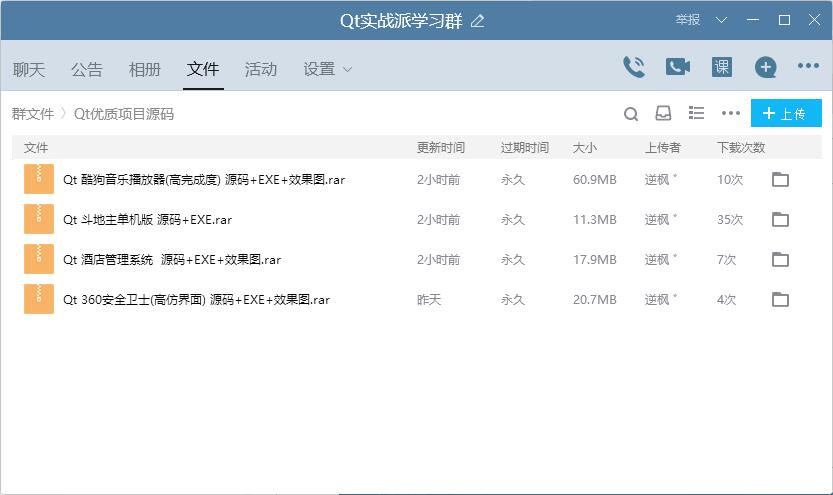Screen dimensions: 833x495
Task: Open the 活动 tab
Action: (x=261, y=69)
